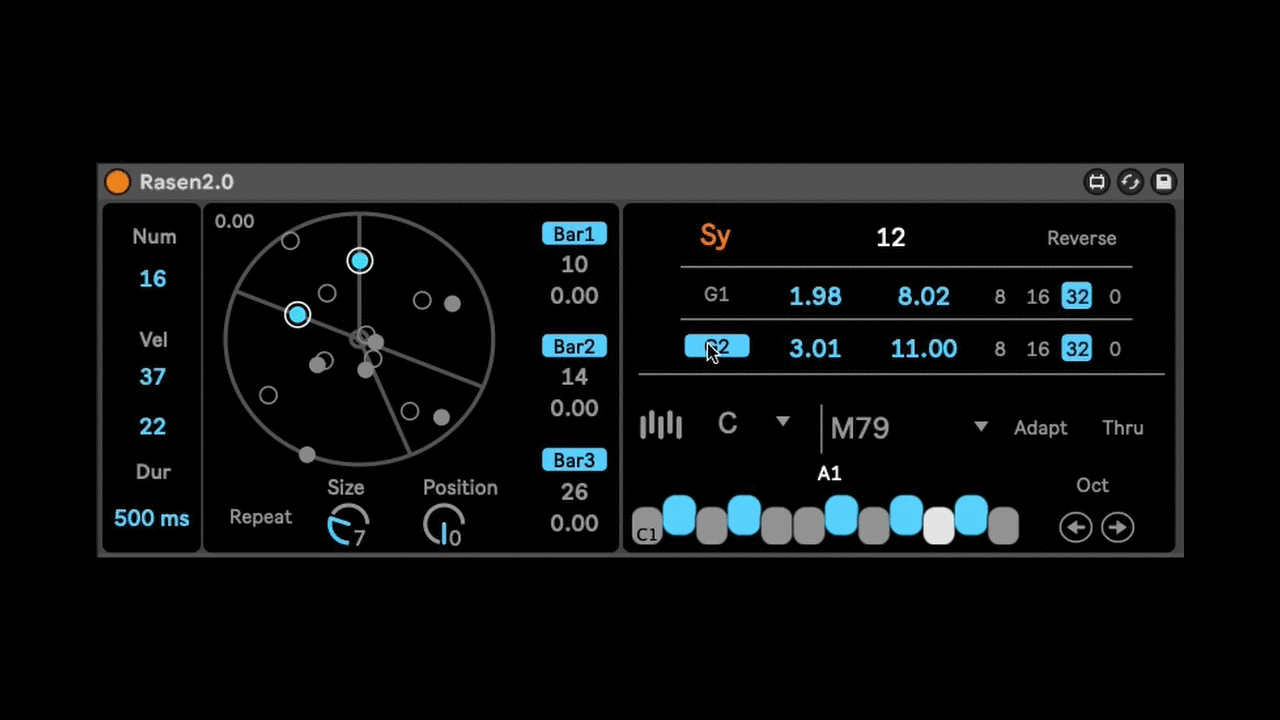Click the save preset disk icon

(x=1163, y=182)
